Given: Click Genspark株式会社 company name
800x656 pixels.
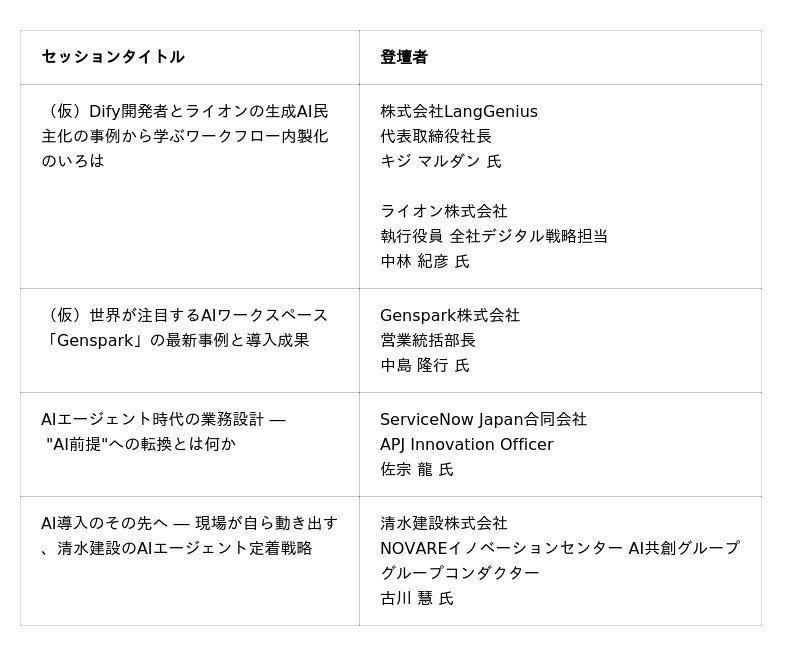Looking at the screenshot, I should [x=450, y=315].
